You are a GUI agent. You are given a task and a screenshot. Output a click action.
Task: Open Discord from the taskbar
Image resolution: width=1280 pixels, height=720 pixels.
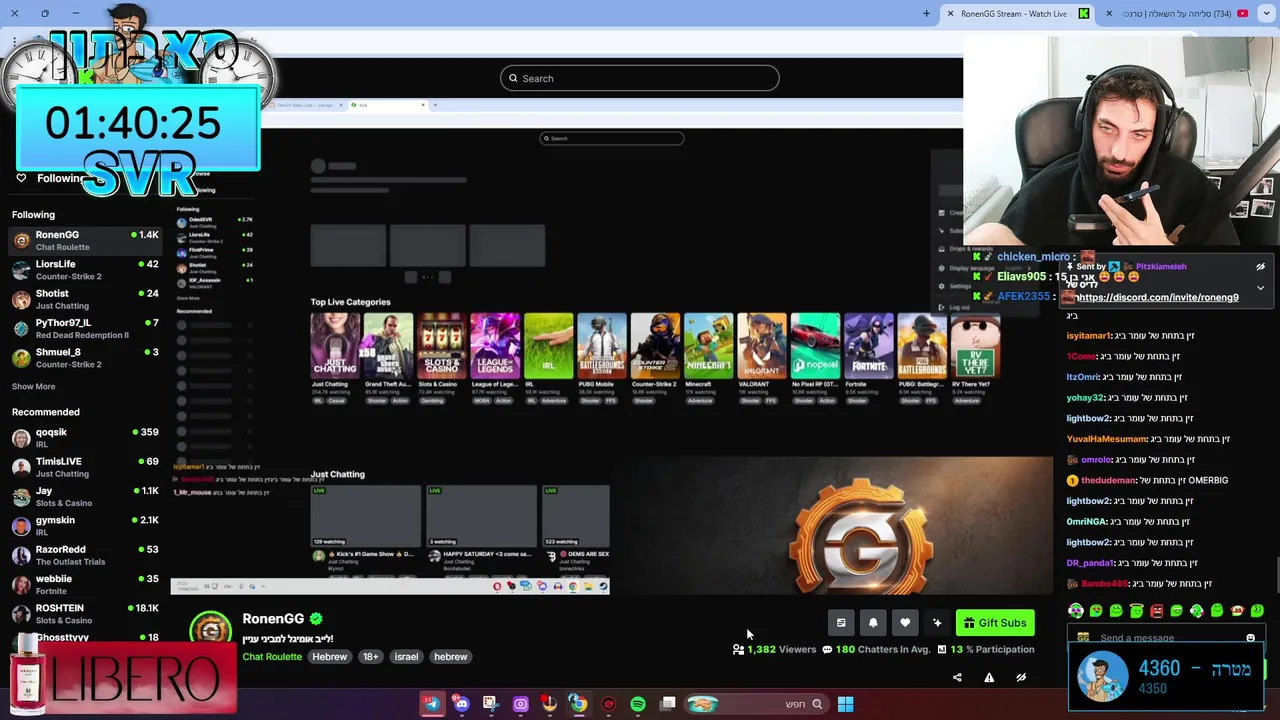coord(461,704)
